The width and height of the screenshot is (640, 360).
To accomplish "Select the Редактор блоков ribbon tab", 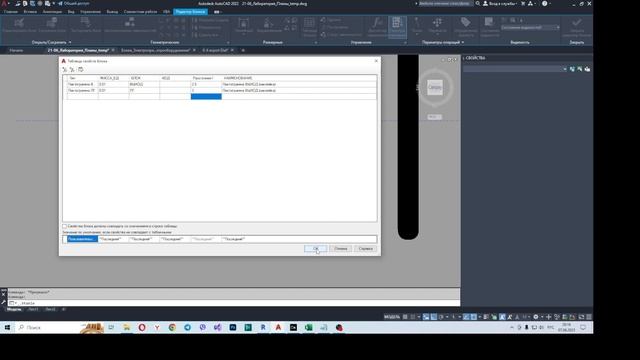I will pos(190,12).
